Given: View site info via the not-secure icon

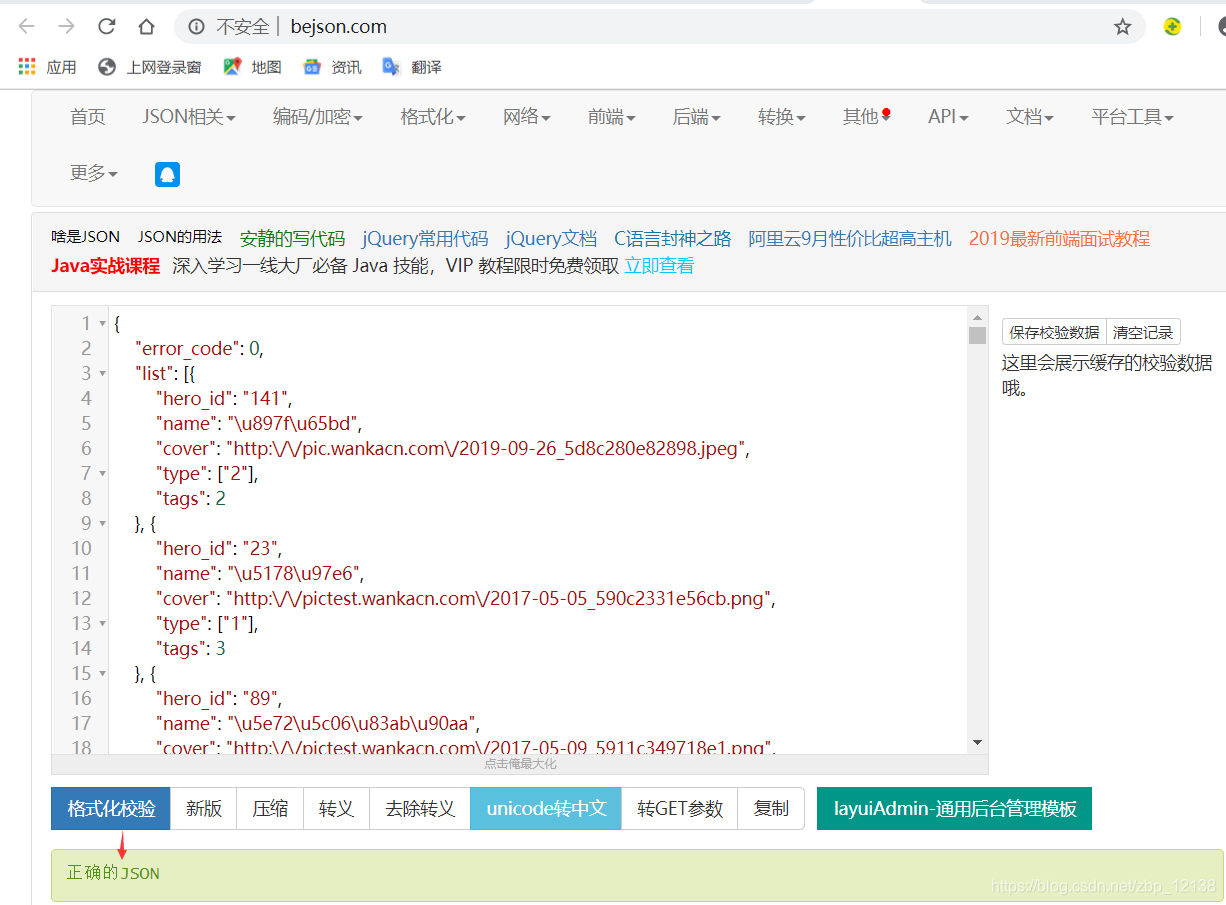Looking at the screenshot, I should (x=197, y=27).
